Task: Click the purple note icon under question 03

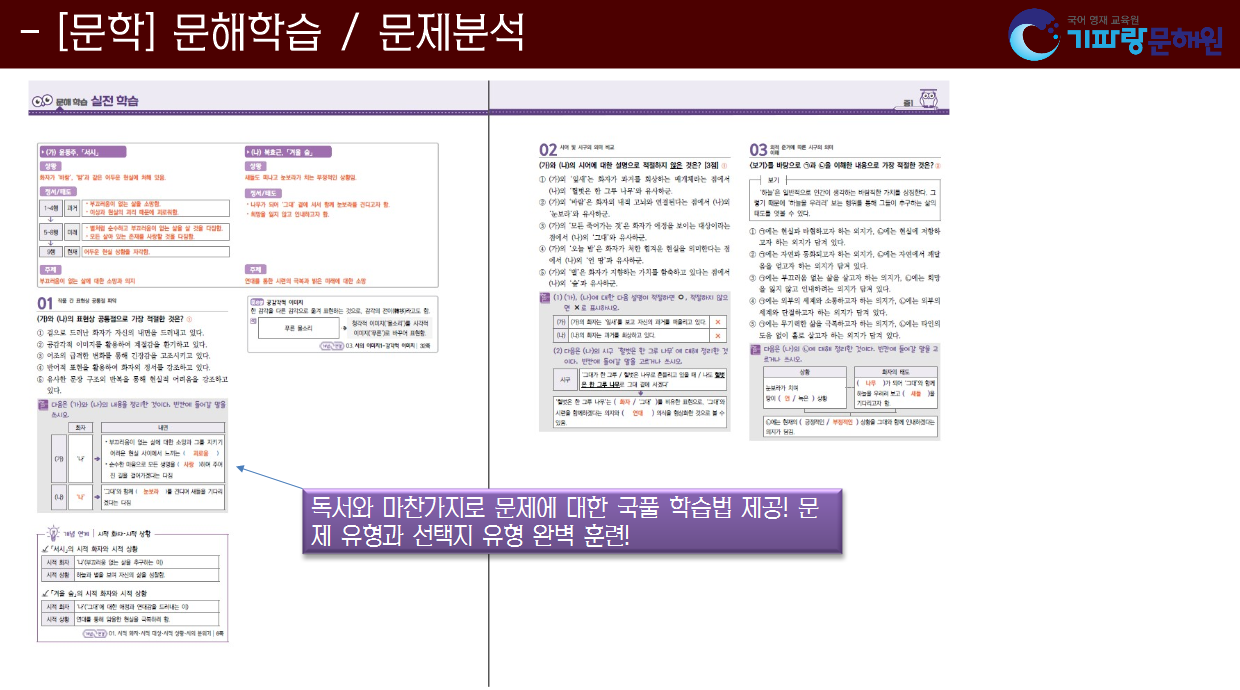Action: (x=756, y=350)
